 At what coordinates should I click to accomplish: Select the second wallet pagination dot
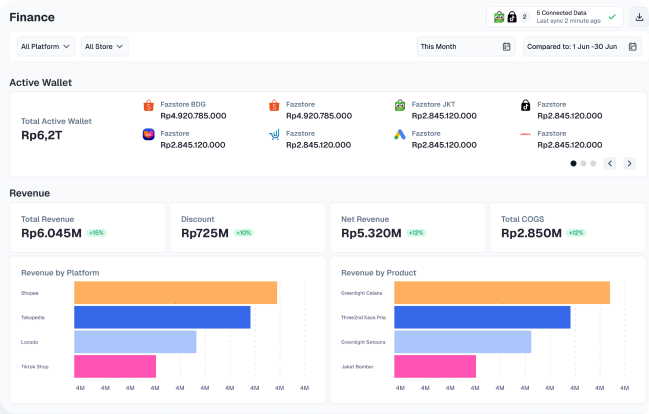(583, 163)
